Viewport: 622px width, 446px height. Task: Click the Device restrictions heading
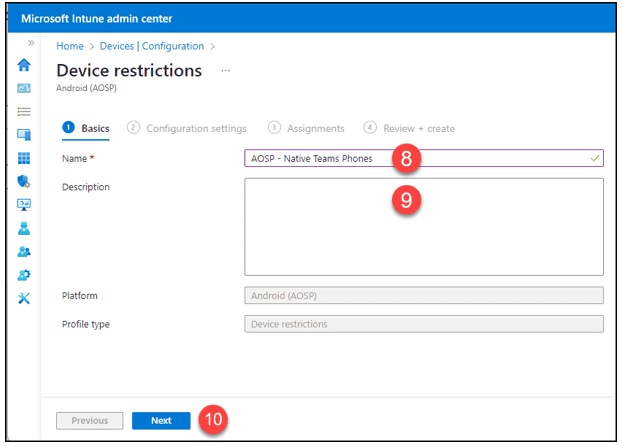pos(129,71)
